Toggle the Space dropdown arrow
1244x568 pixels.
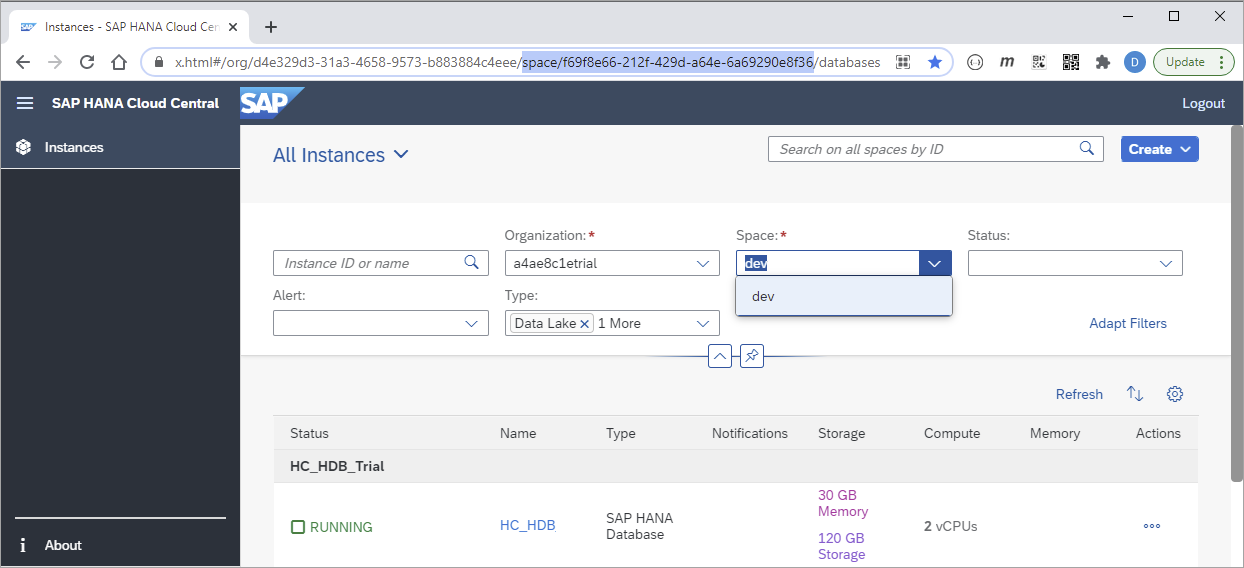pyautogui.click(x=935, y=263)
